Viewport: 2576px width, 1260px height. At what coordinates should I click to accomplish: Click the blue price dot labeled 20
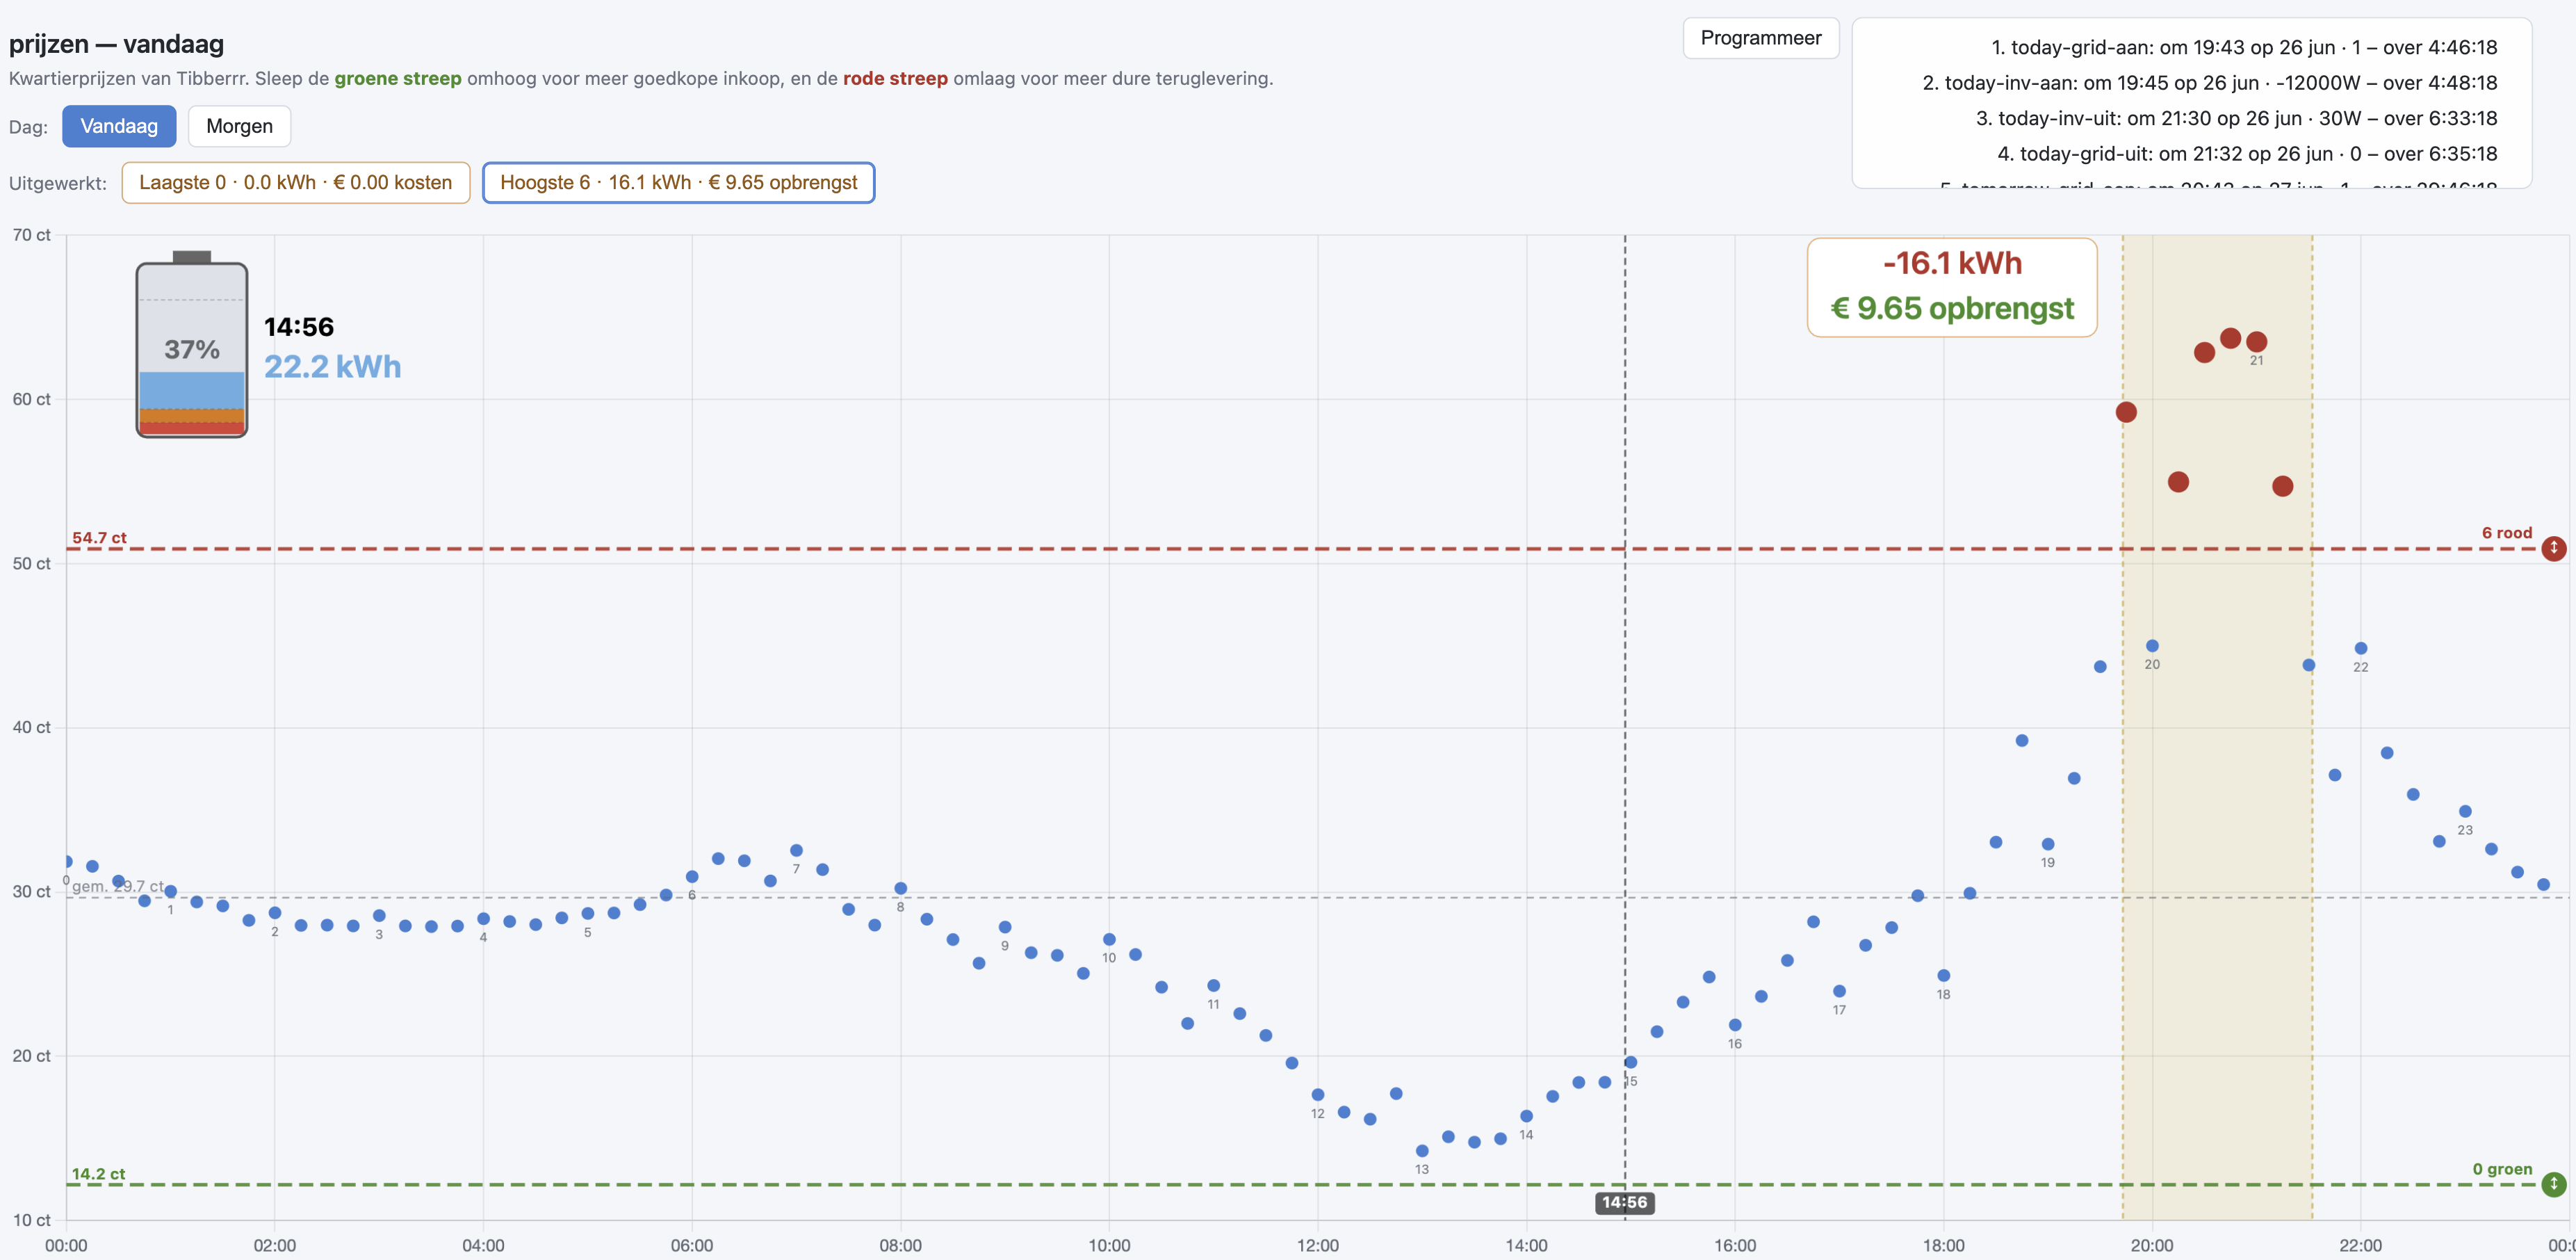(x=2152, y=646)
